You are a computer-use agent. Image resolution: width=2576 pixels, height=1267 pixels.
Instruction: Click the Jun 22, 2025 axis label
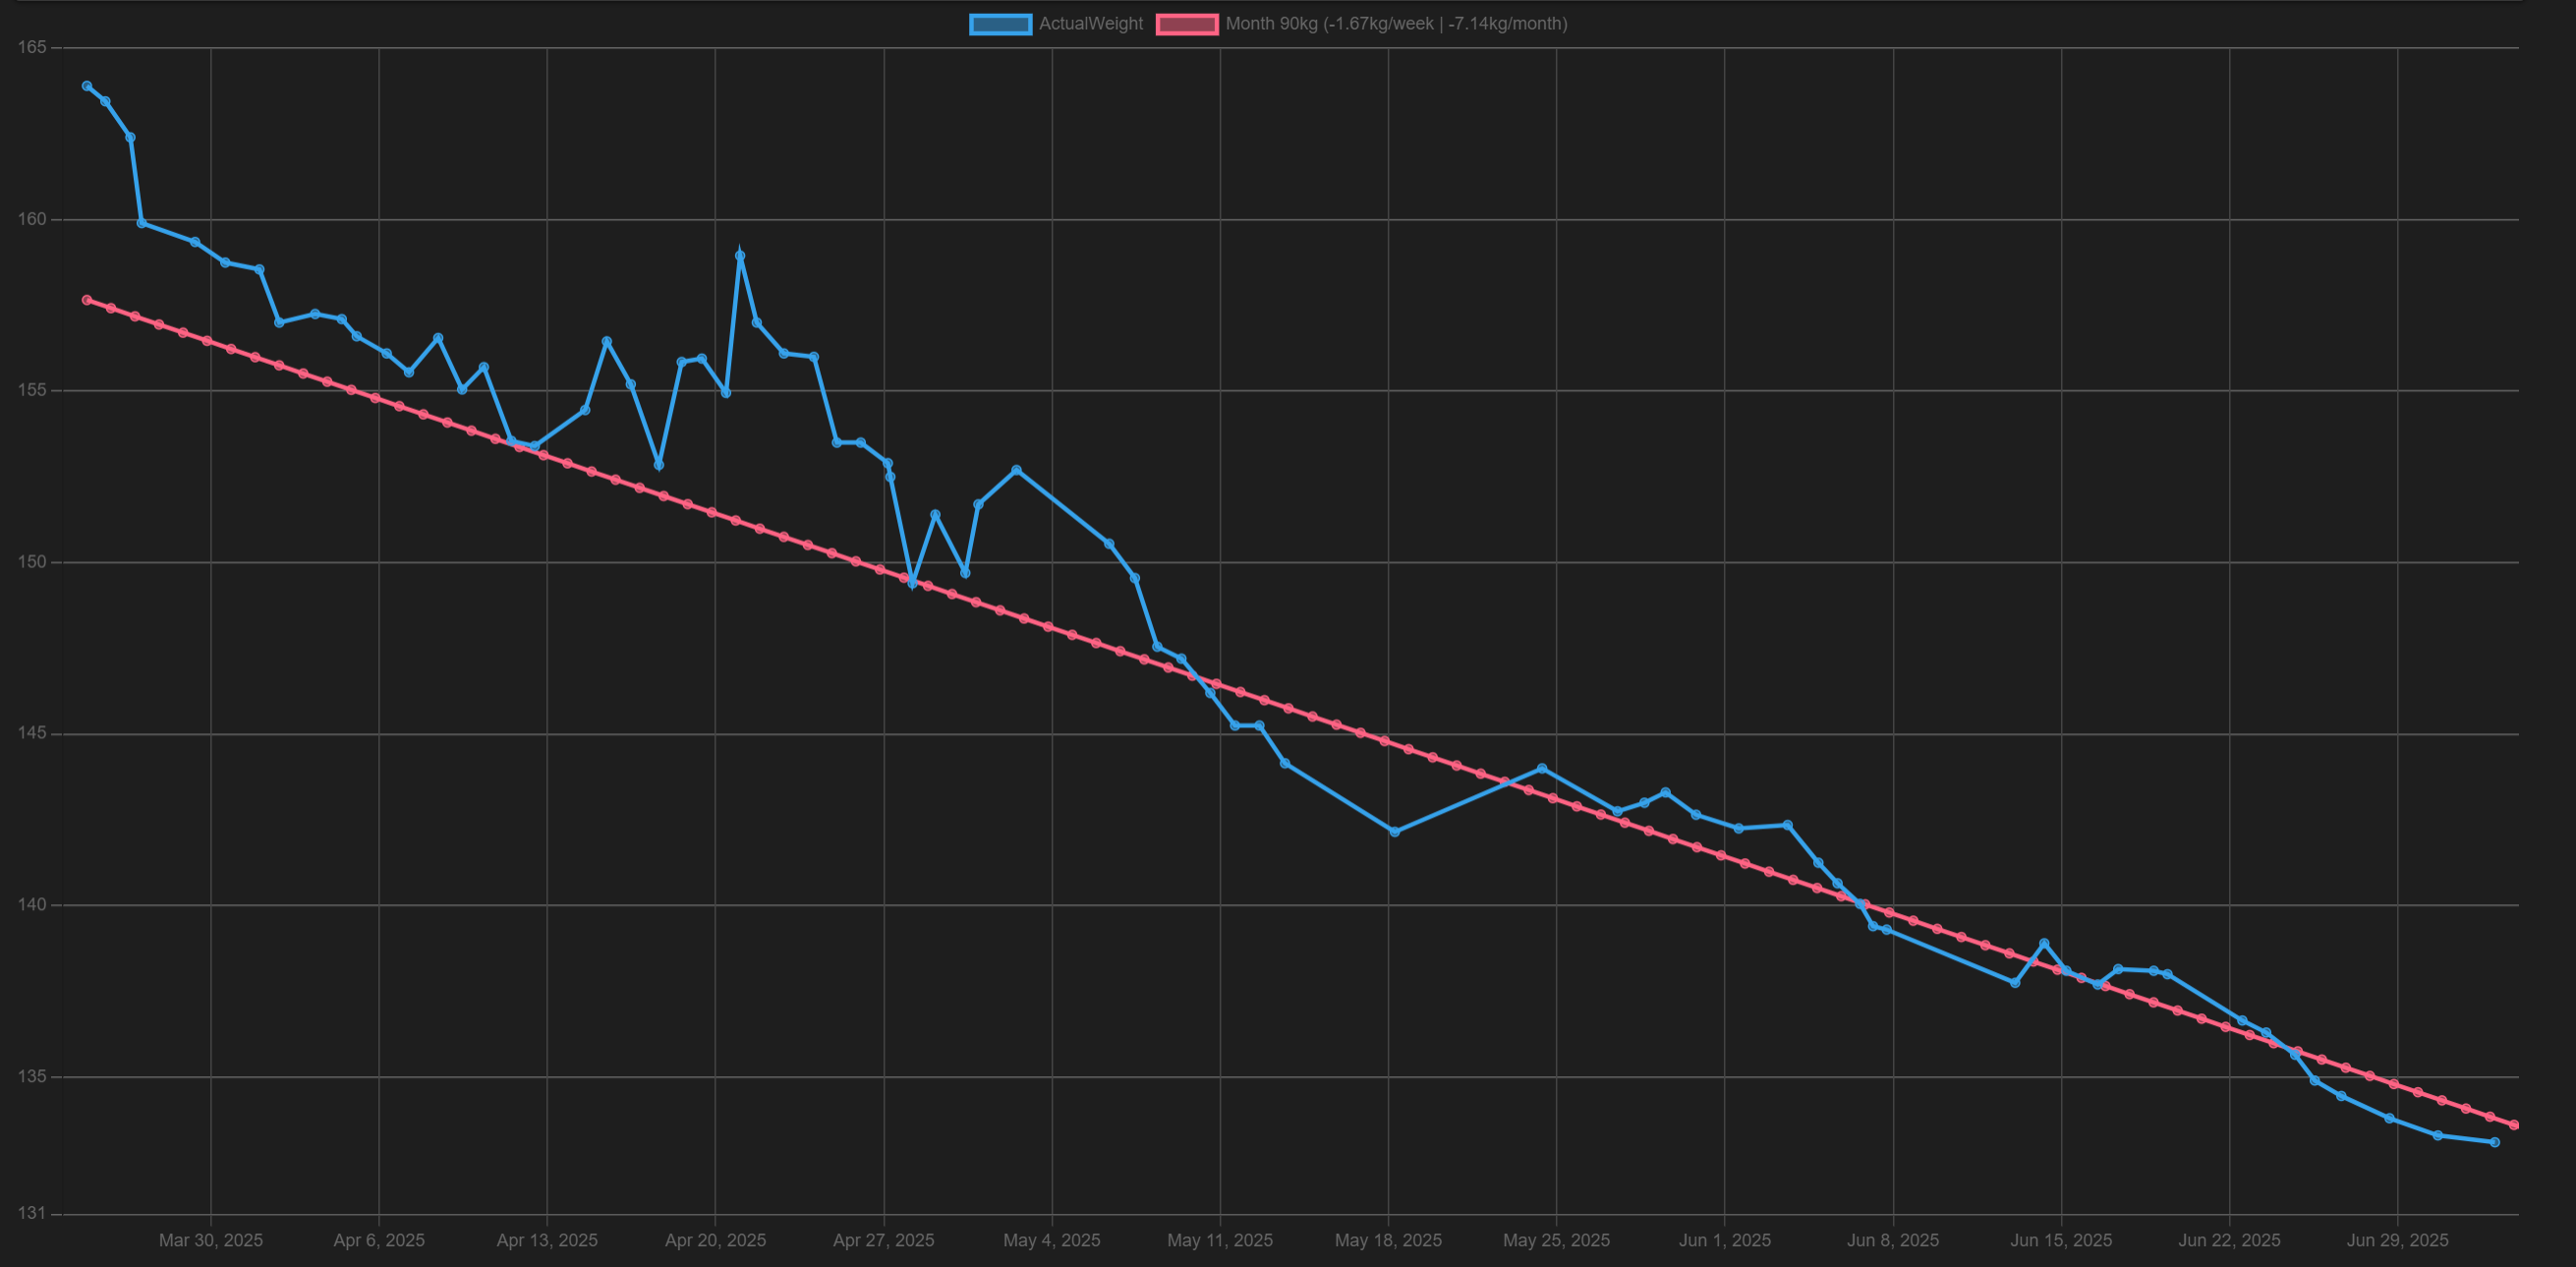(2229, 1240)
